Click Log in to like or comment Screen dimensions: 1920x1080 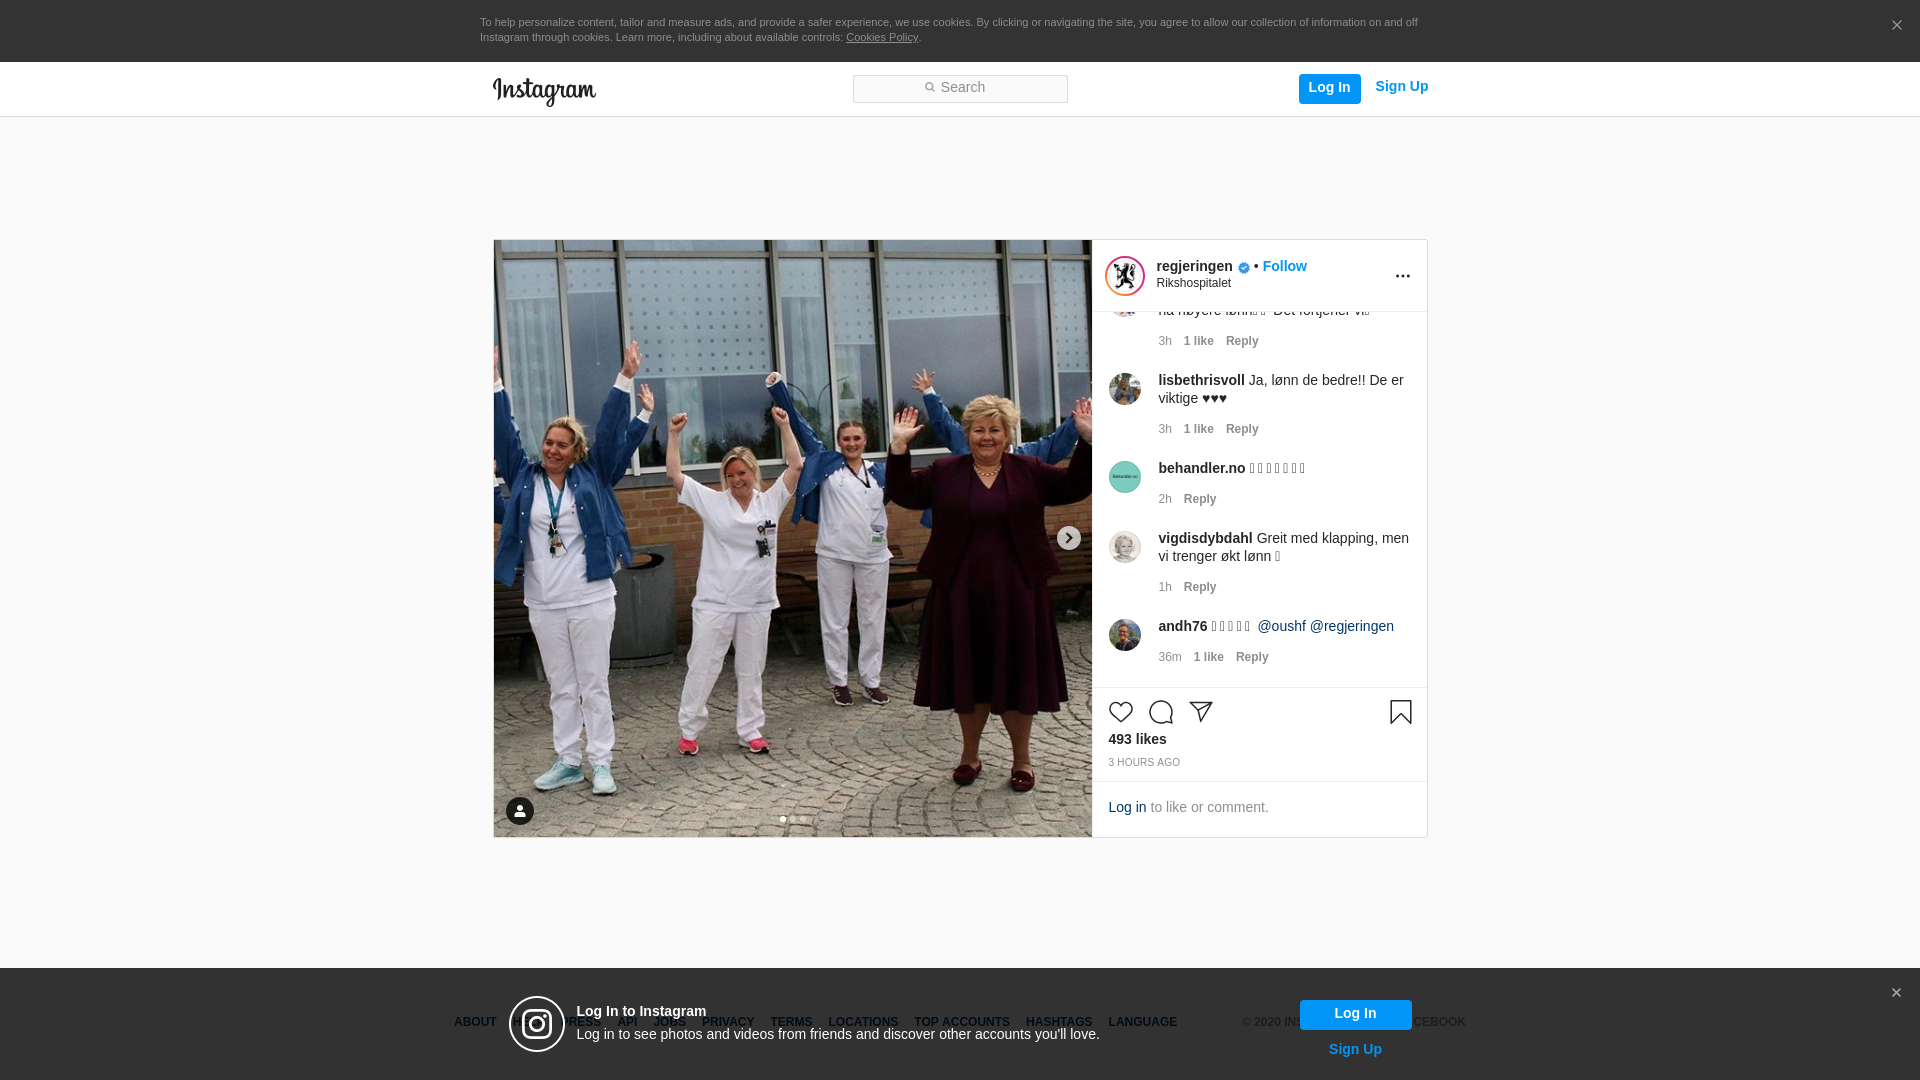(x=1127, y=807)
